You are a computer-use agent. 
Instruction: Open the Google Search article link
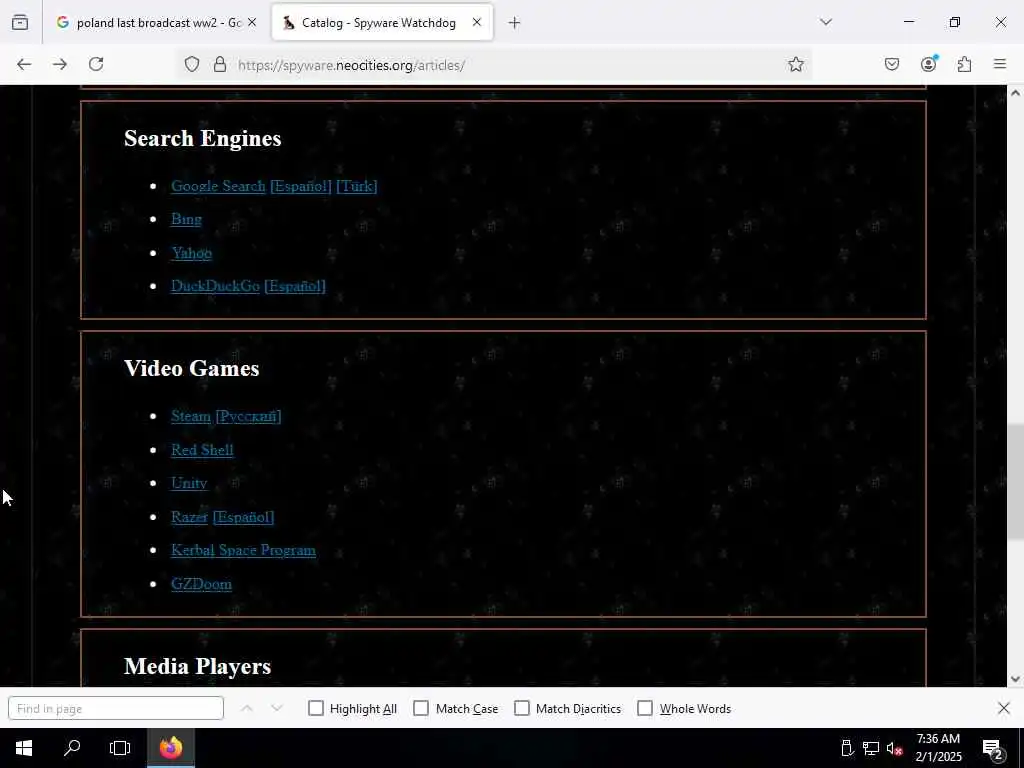pos(218,186)
